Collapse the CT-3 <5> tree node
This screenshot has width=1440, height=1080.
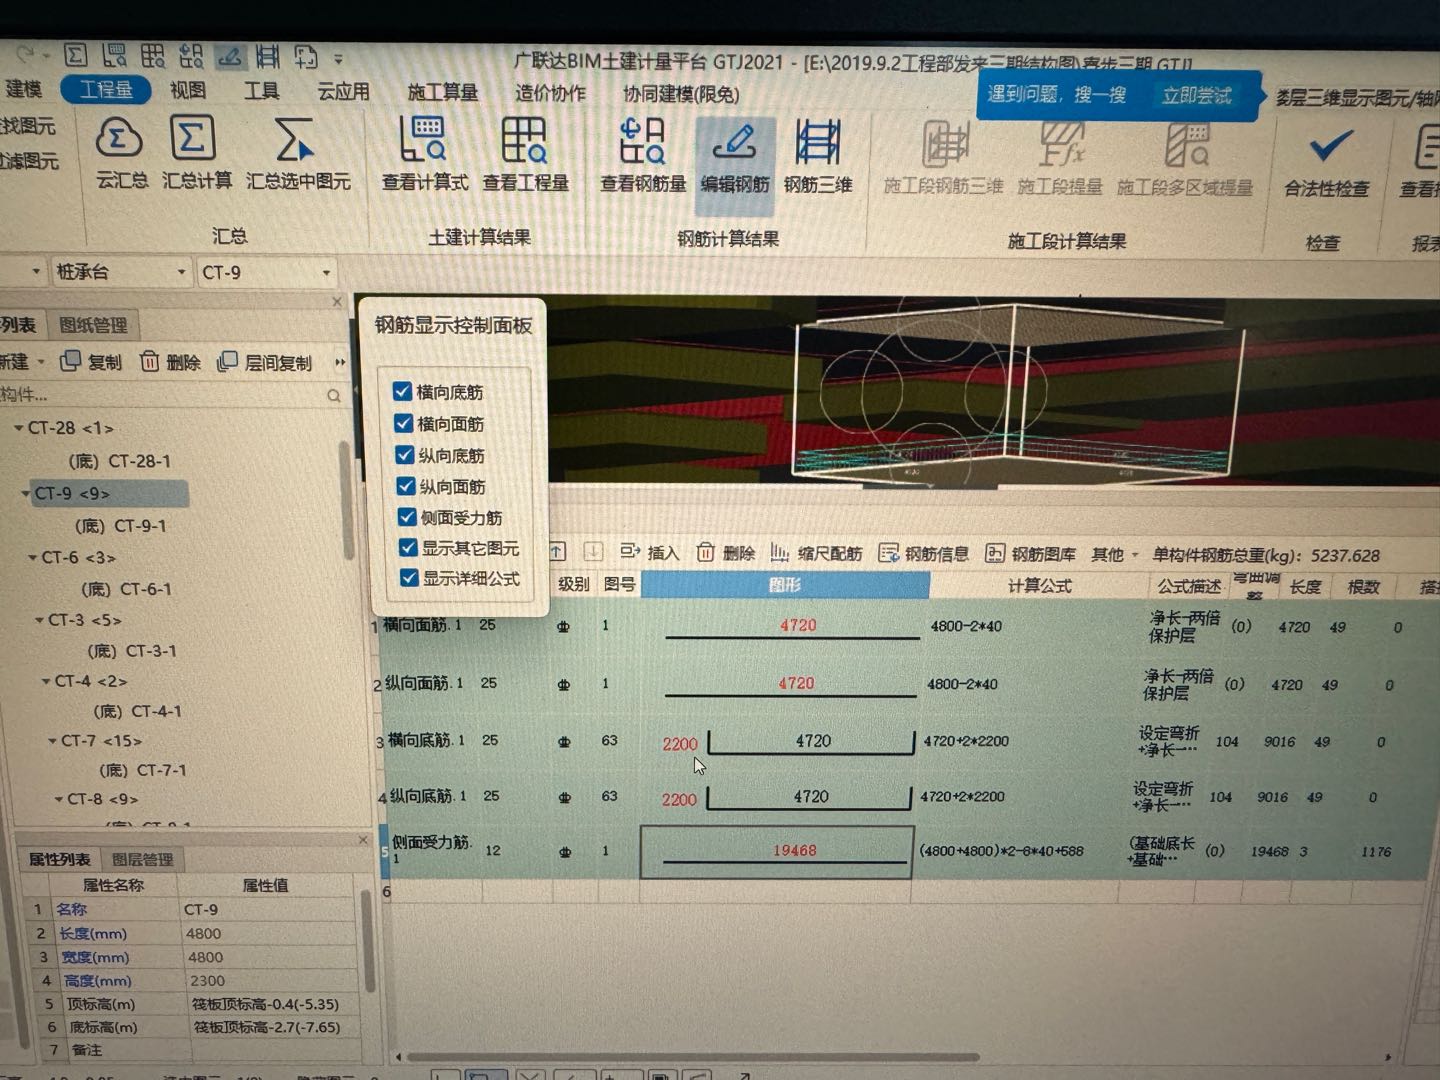click(39, 620)
